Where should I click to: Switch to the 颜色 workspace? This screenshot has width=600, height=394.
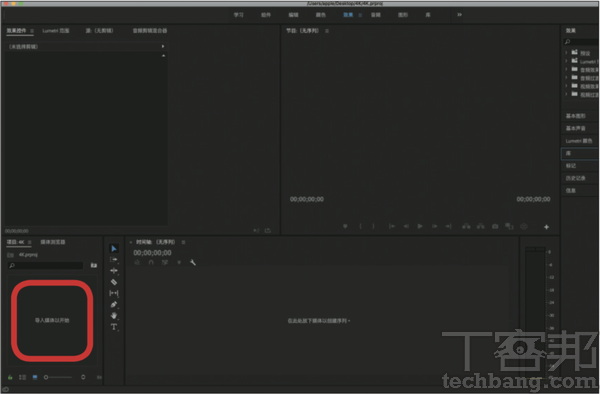click(321, 15)
